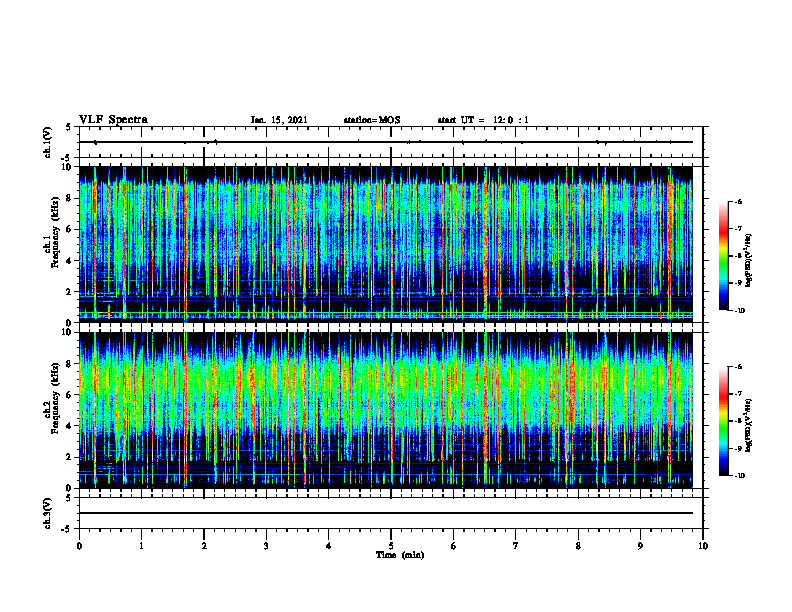Click the 'VLF Spectra' title text
792x612 pixels.
pos(113,120)
